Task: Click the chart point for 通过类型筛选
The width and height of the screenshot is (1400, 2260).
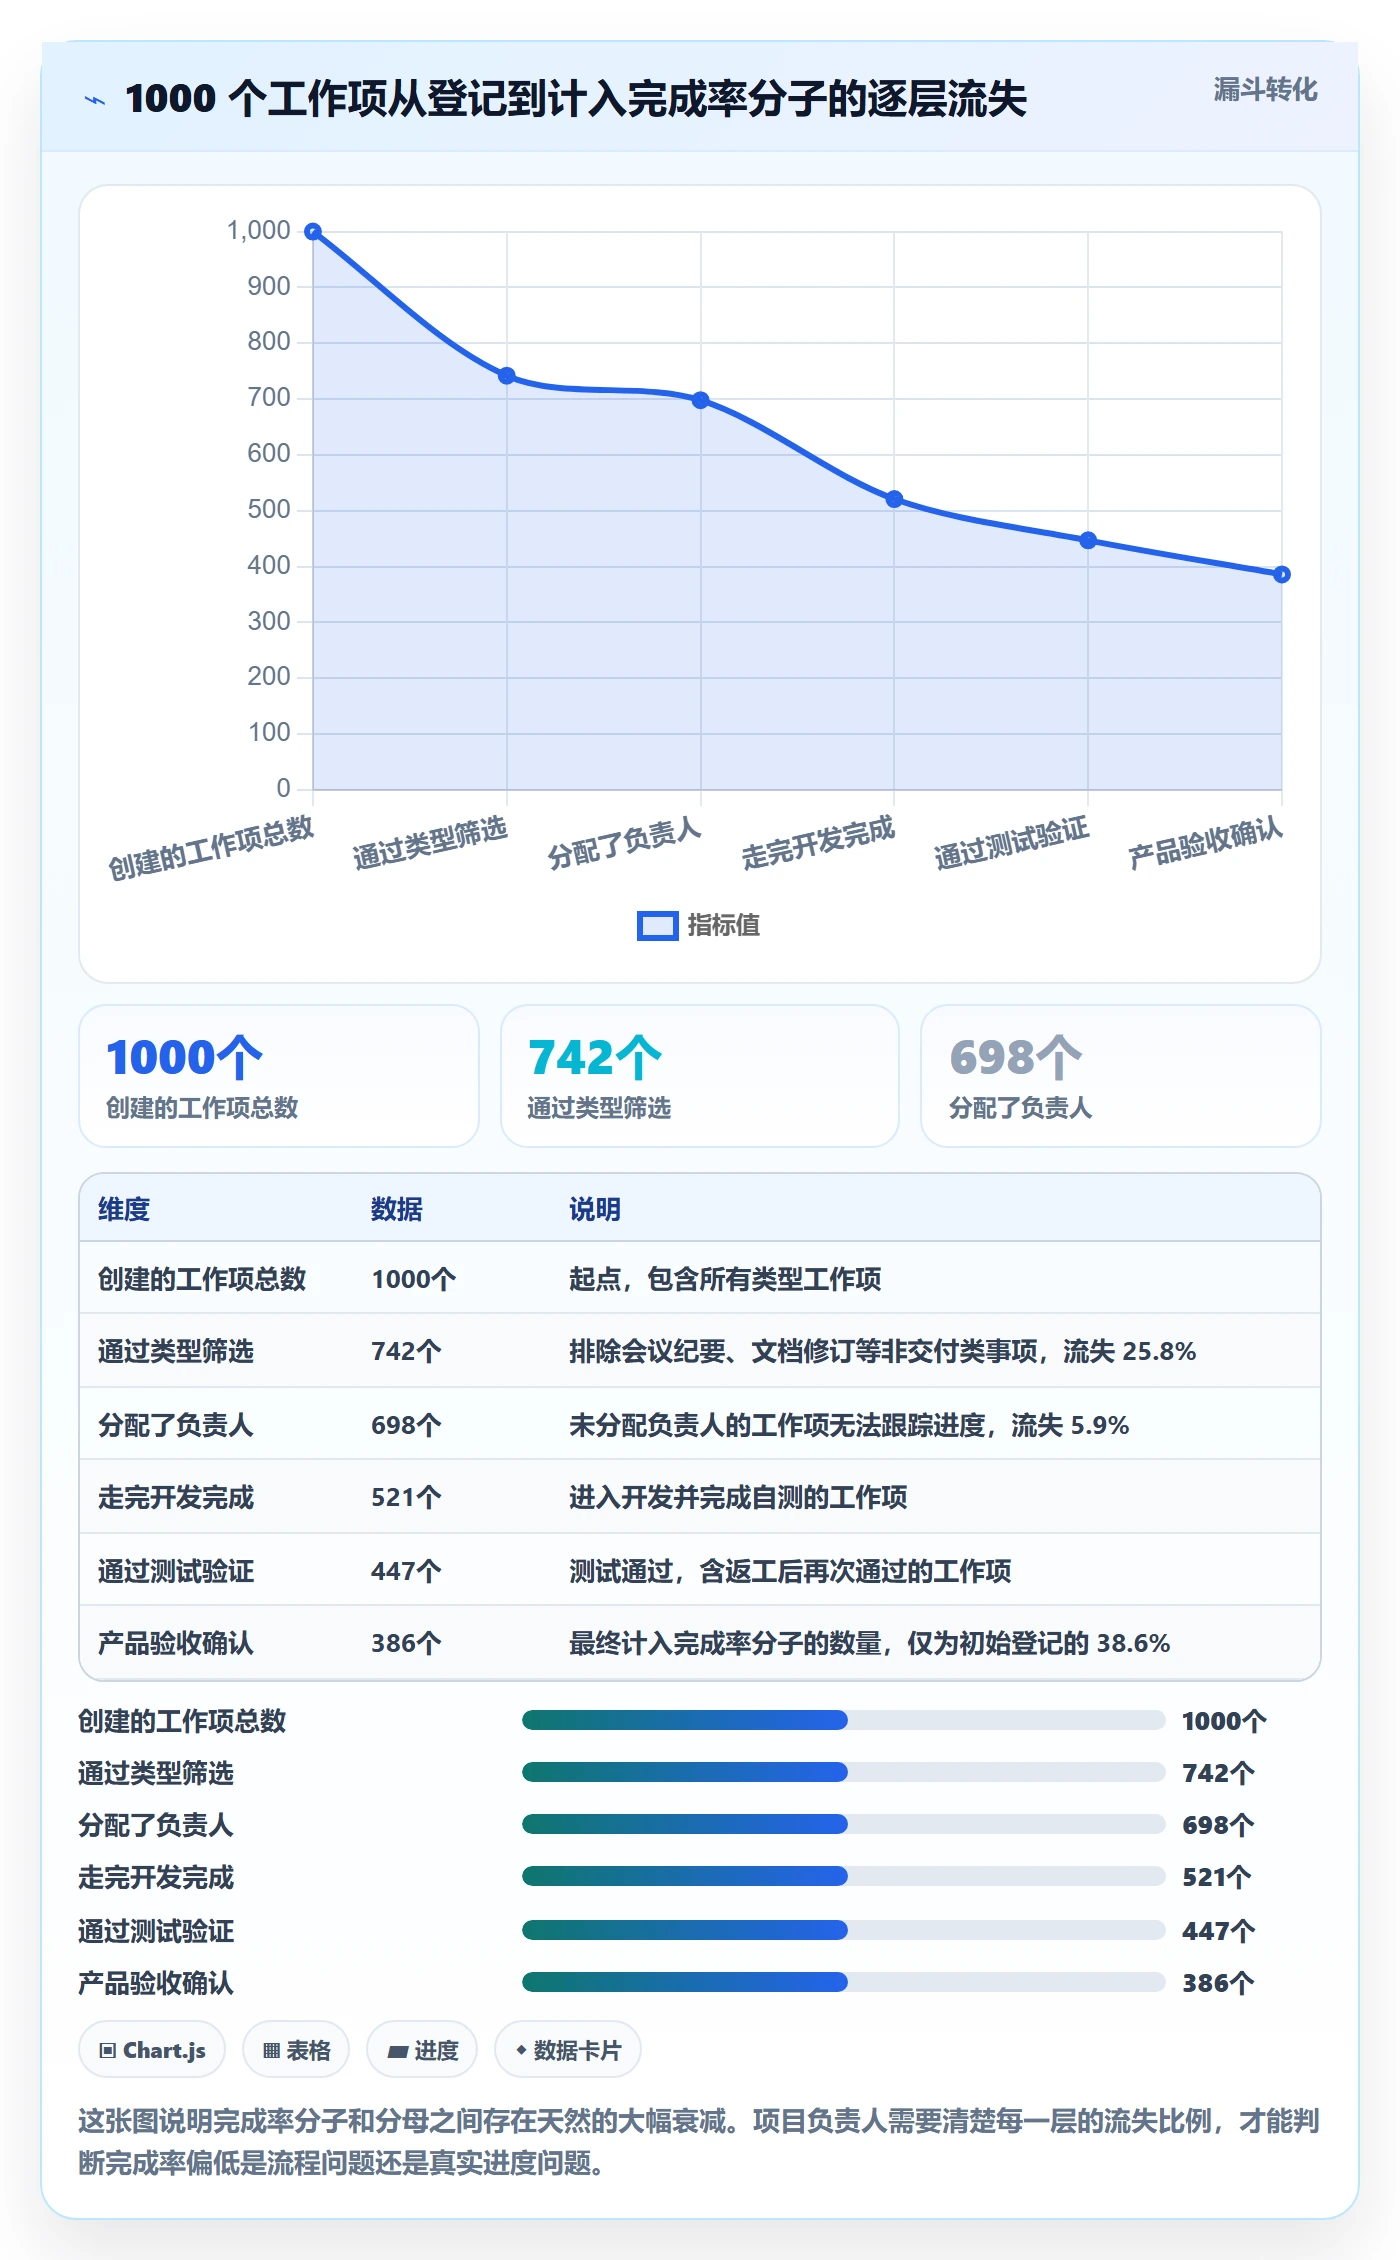Action: tap(507, 376)
